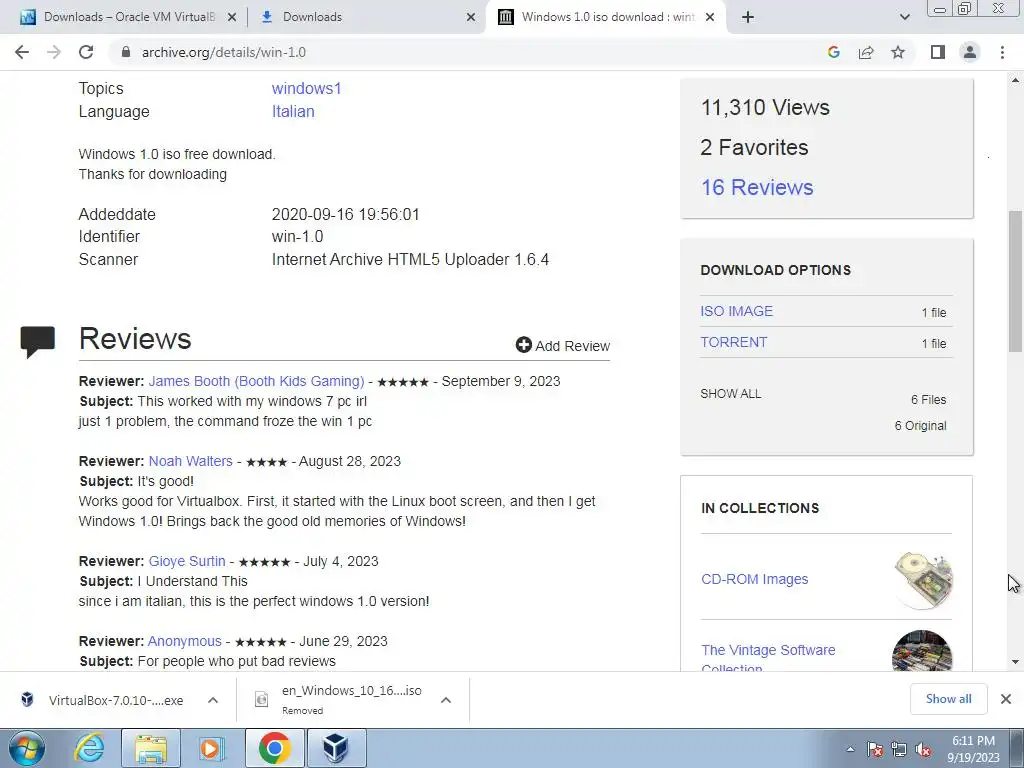Viewport: 1024px width, 768px height.
Task: Go back to the previous page
Action: point(22,52)
